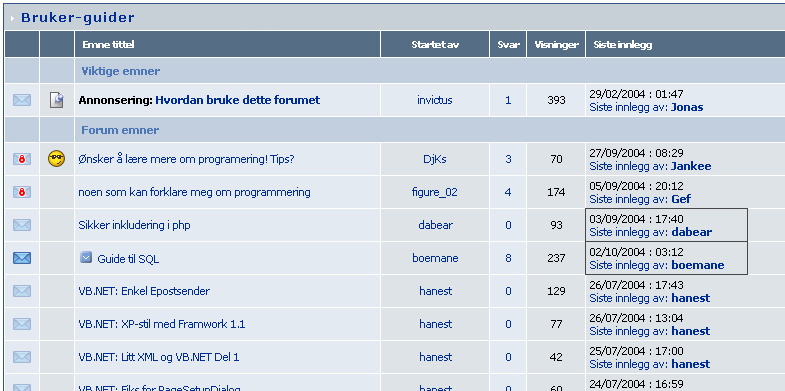
Task: Open topic Guide til SQL
Action: click(x=128, y=259)
